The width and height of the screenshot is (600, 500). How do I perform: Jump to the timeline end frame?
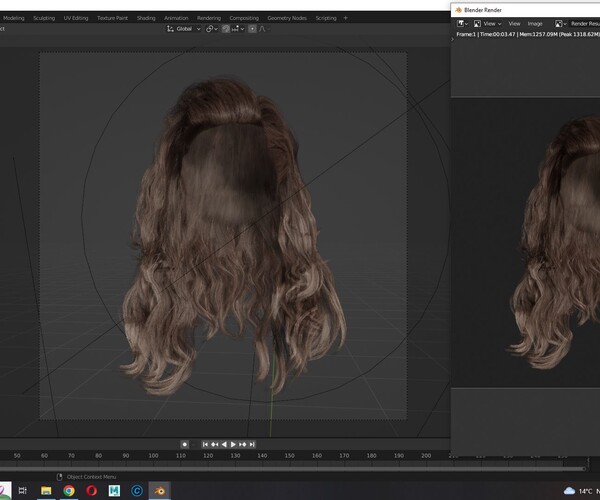coord(252,444)
